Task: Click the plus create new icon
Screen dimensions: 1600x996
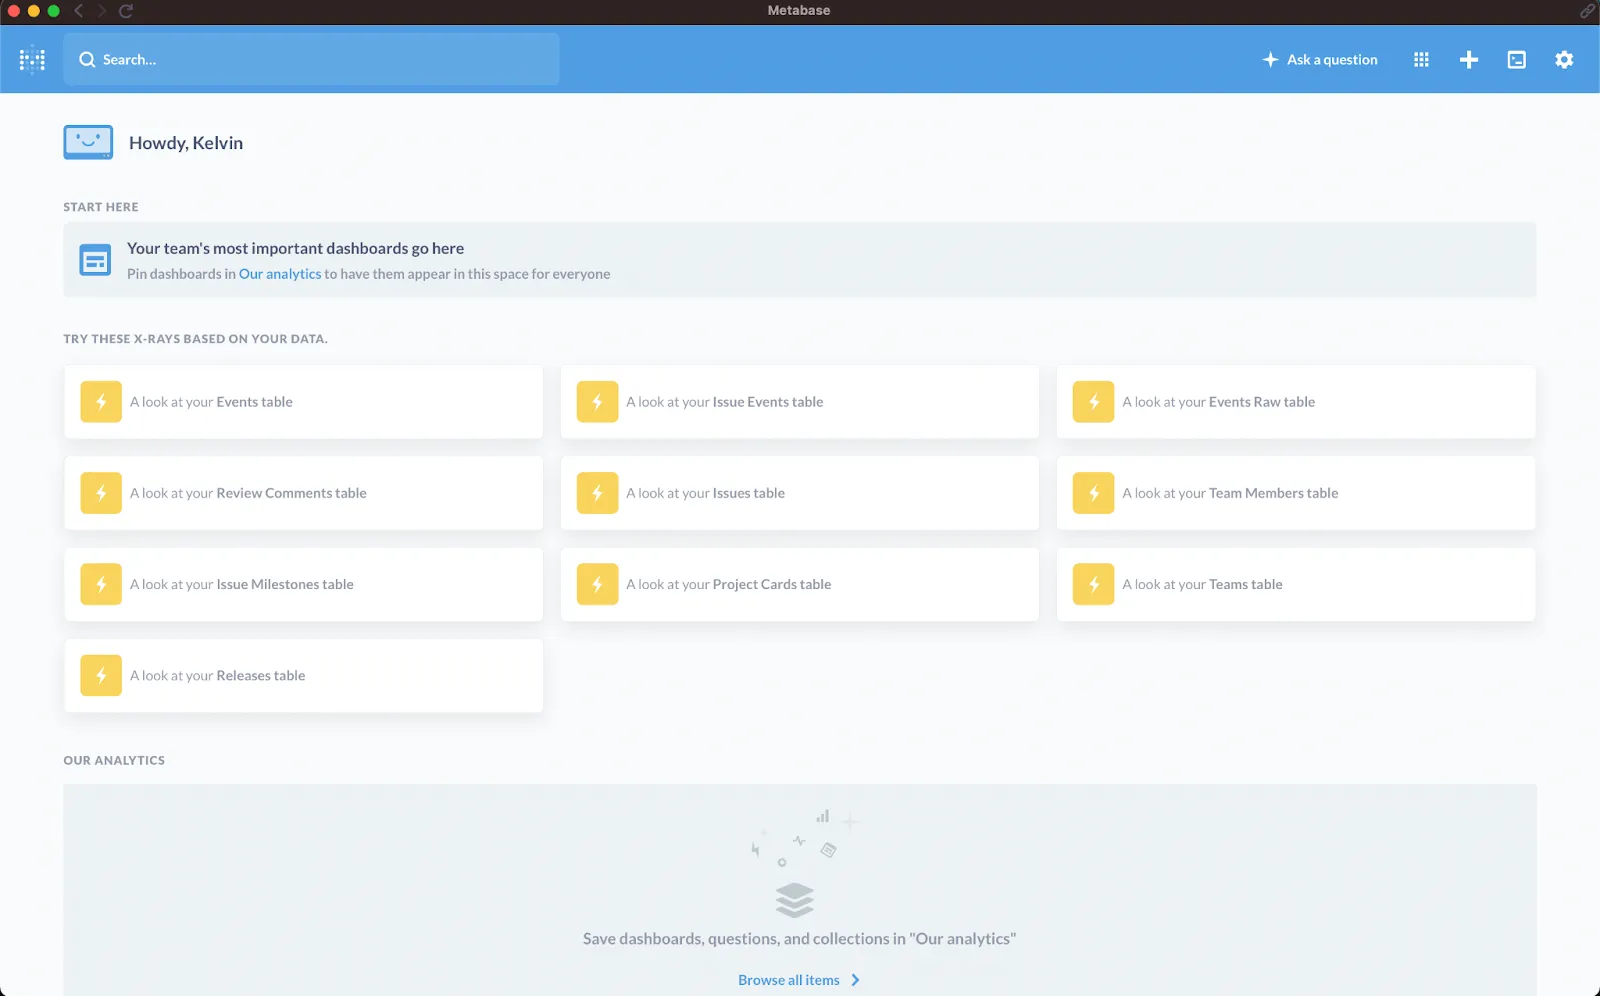Action: pos(1469,59)
